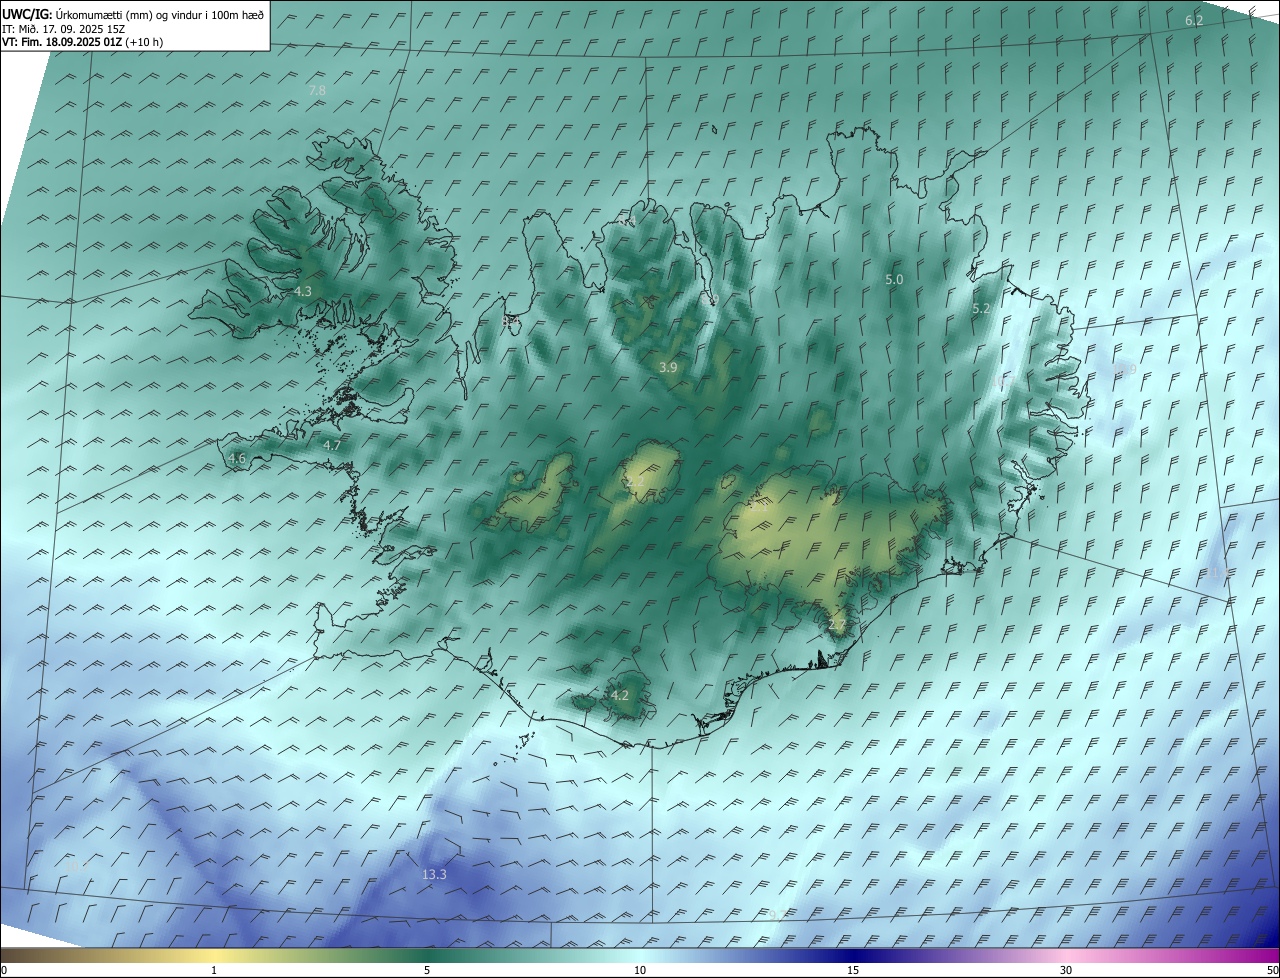This screenshot has width=1280, height=978.
Task: Click the '50' tick on the colour scale
Action: point(1272,970)
